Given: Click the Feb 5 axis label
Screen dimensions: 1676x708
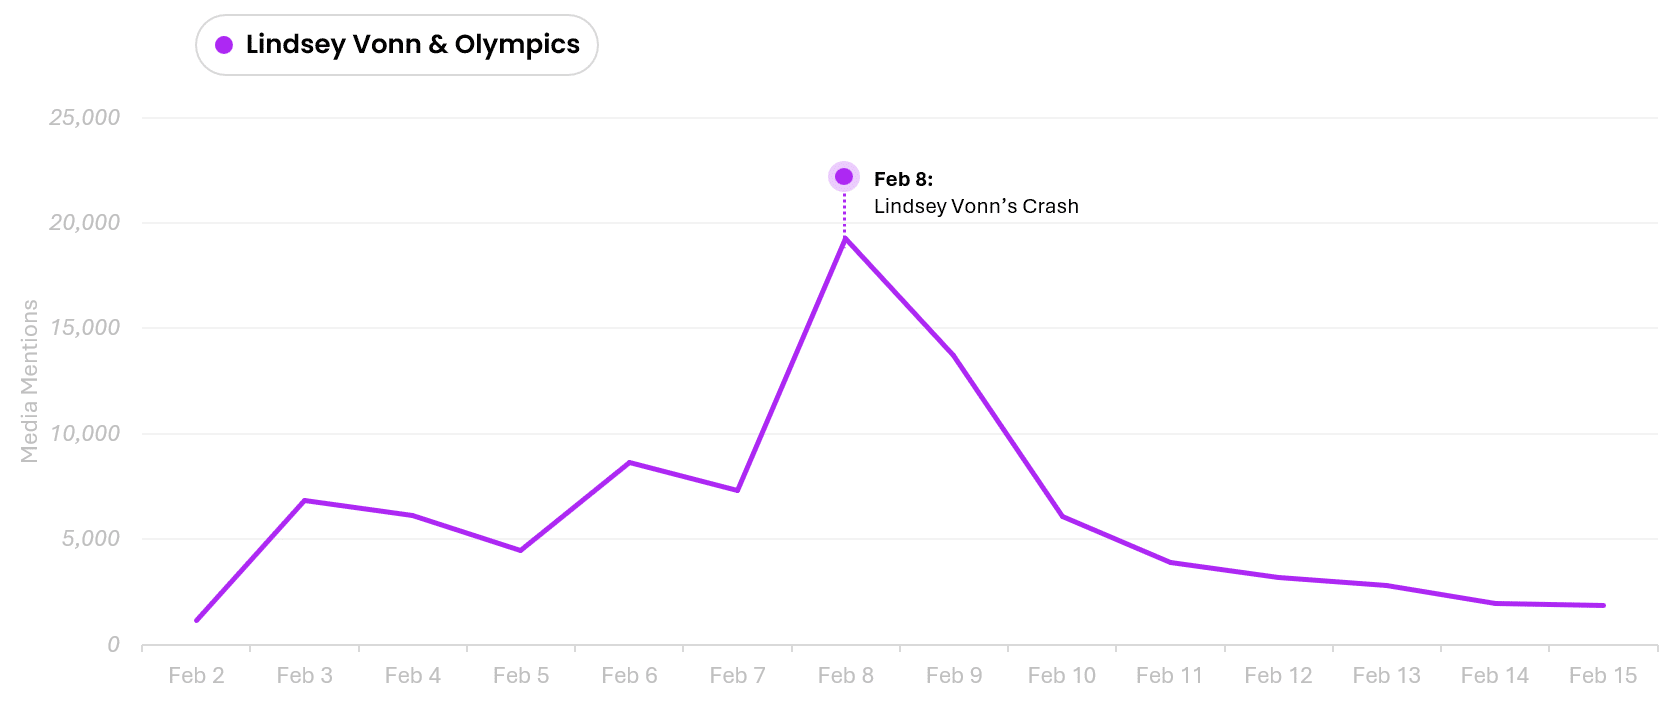Looking at the screenshot, I should point(521,676).
